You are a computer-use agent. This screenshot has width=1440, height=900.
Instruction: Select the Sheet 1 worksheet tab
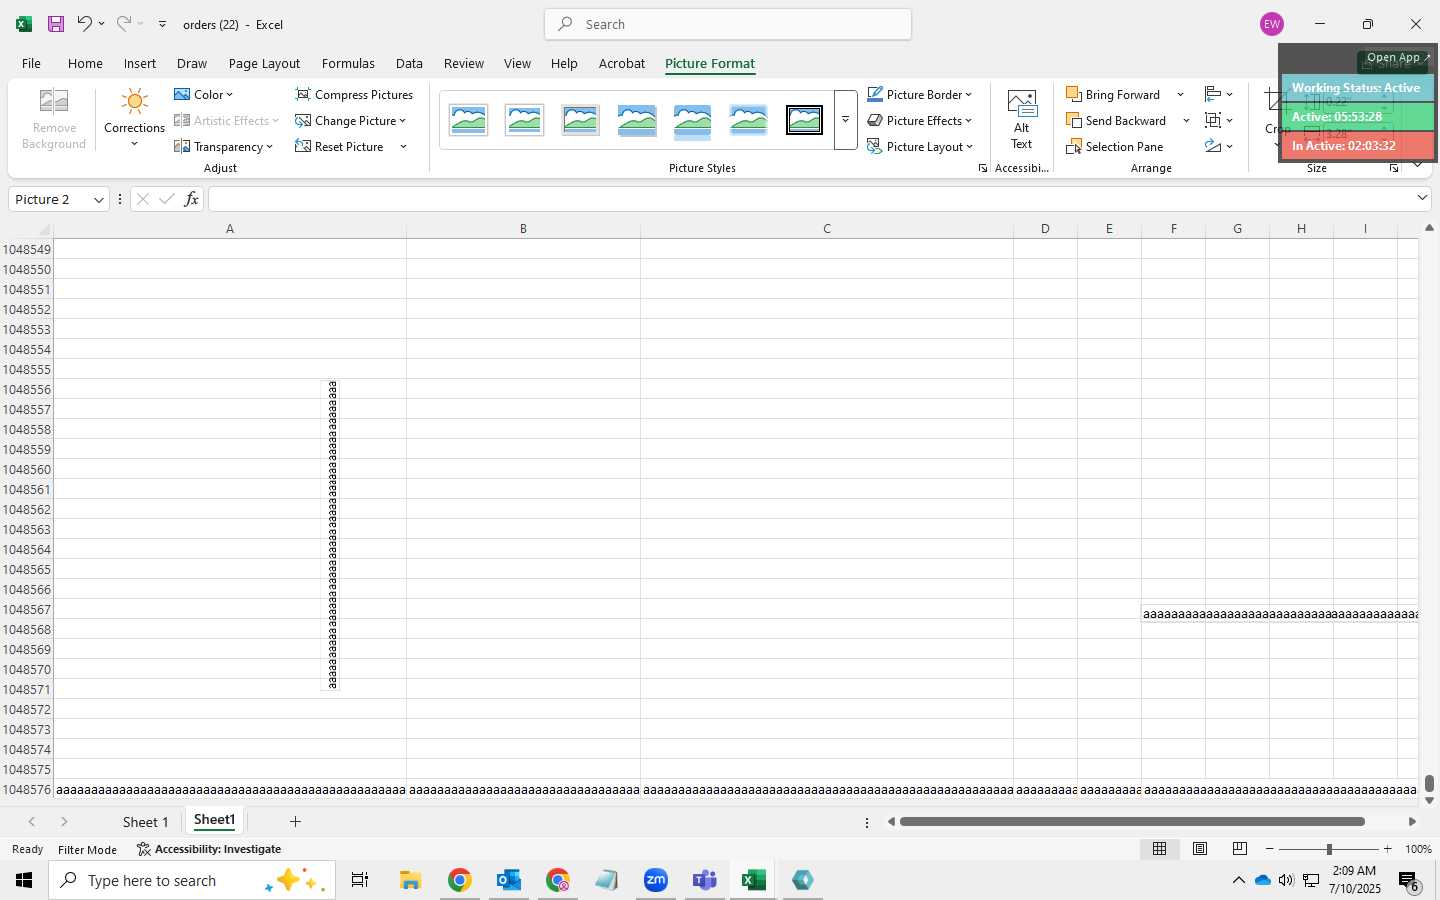pos(146,821)
